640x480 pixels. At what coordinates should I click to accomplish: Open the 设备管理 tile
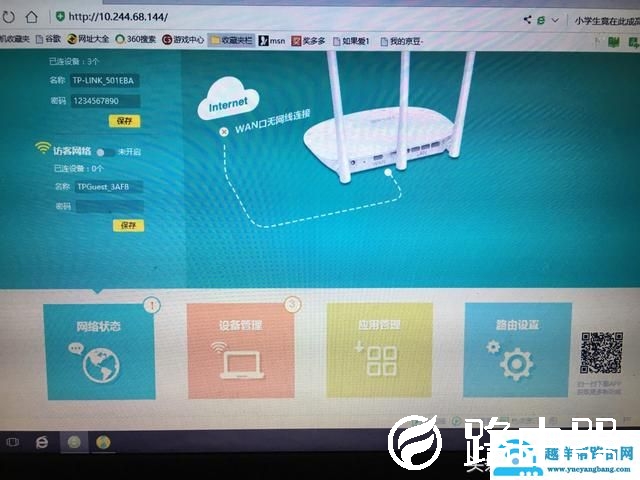[x=241, y=350]
